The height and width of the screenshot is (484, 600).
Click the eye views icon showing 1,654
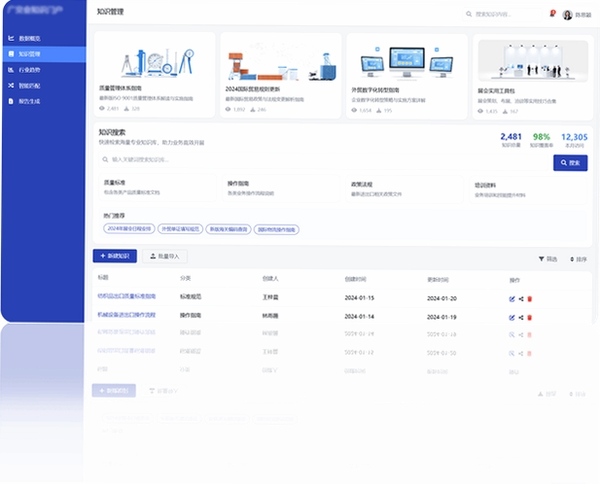[x=354, y=110]
